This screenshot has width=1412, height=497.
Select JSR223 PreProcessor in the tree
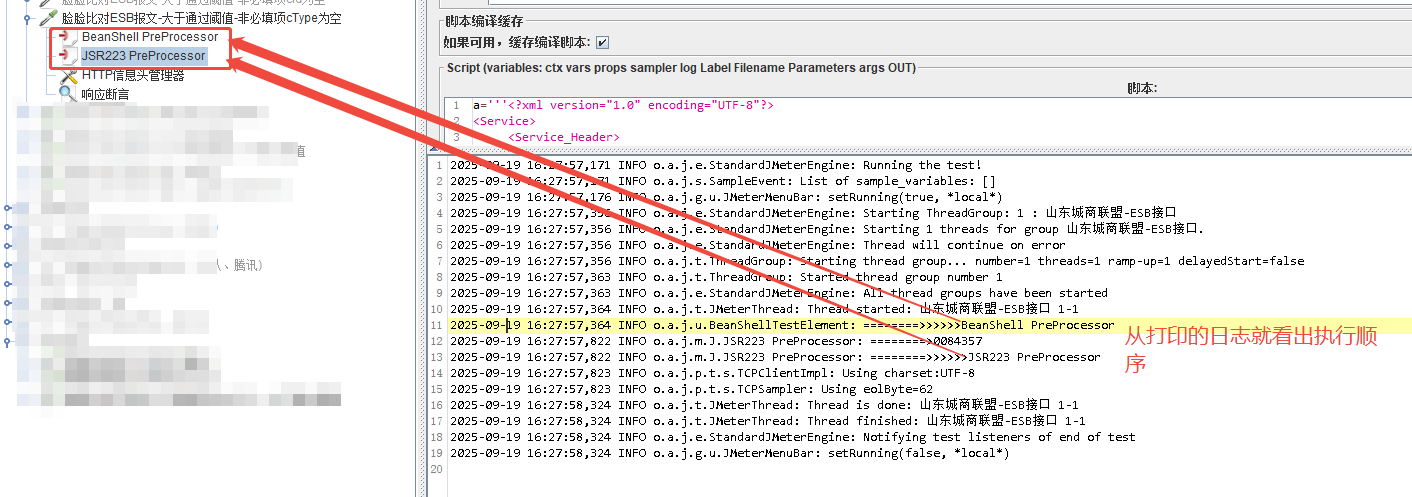[144, 56]
